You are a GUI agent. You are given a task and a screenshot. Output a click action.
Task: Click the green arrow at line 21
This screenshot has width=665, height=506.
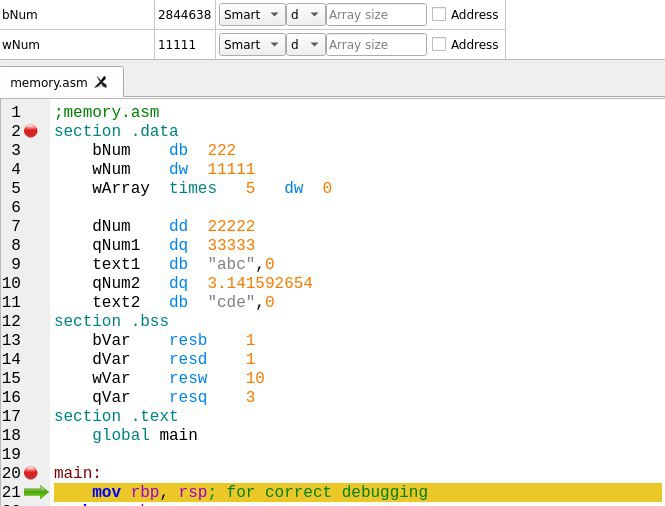click(x=36, y=492)
